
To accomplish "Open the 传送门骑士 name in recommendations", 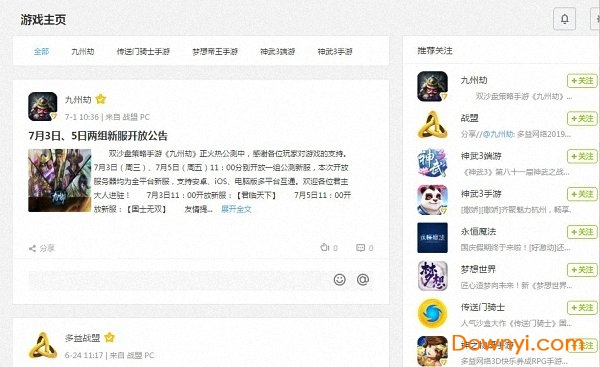I will pyautogui.click(x=483, y=307).
